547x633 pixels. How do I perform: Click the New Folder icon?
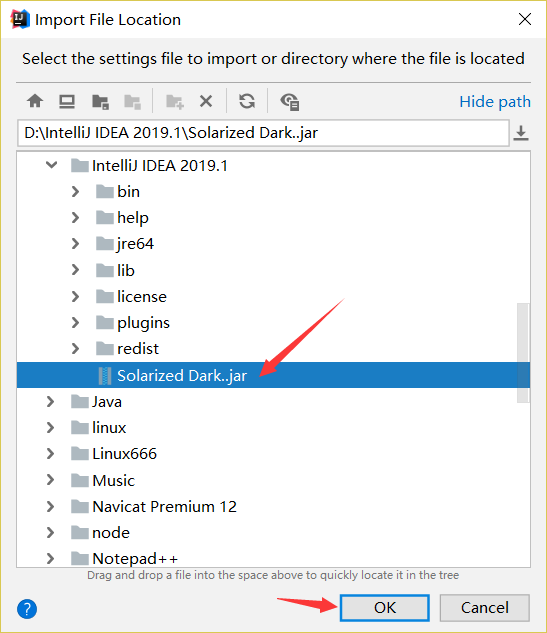175,102
